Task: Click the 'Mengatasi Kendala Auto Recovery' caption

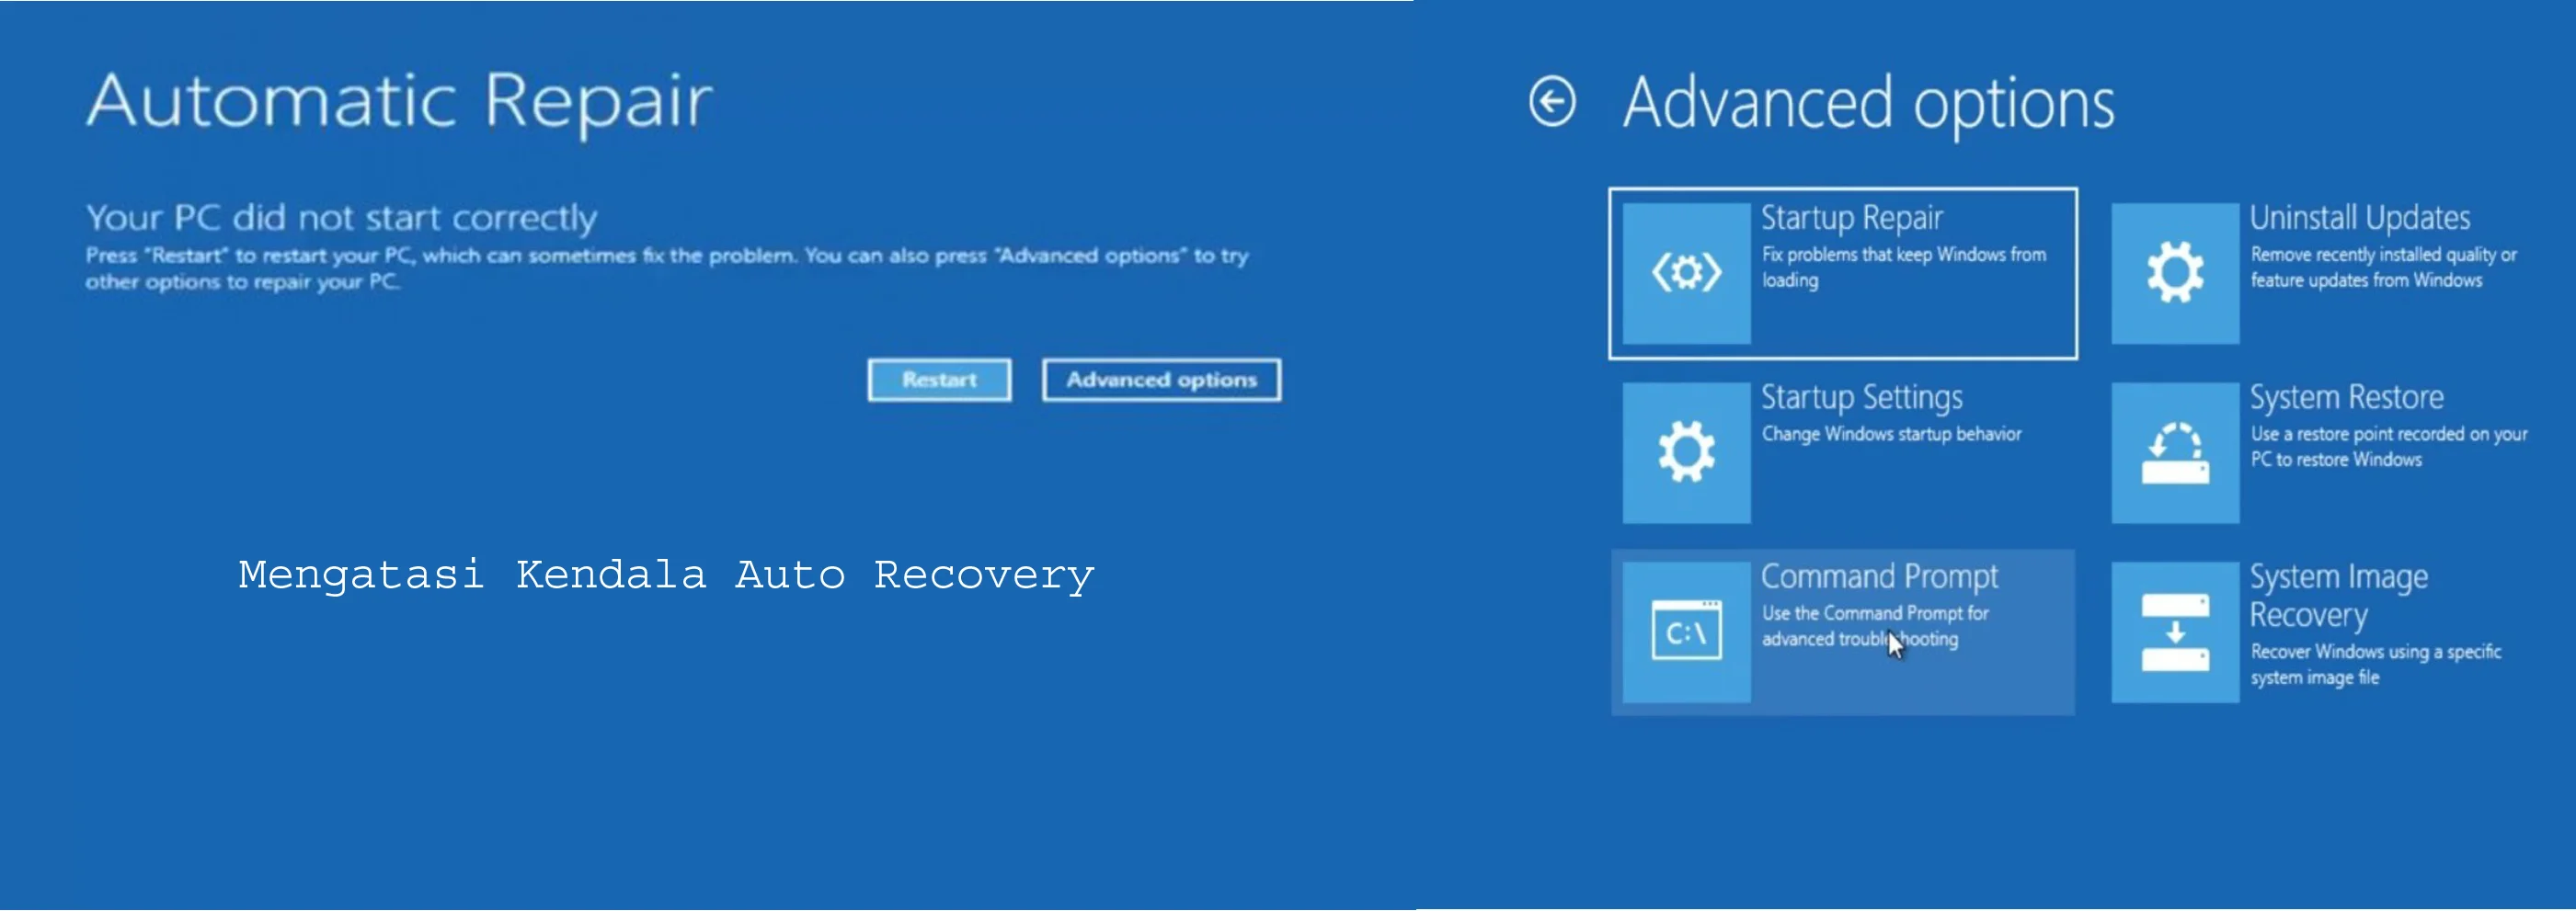Action: [x=666, y=576]
